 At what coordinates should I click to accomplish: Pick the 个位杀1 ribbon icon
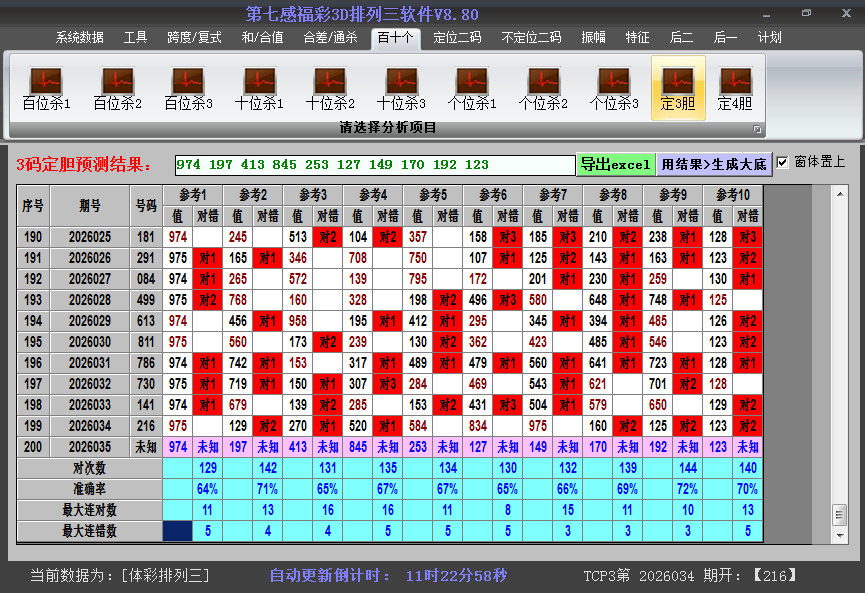tap(472, 88)
